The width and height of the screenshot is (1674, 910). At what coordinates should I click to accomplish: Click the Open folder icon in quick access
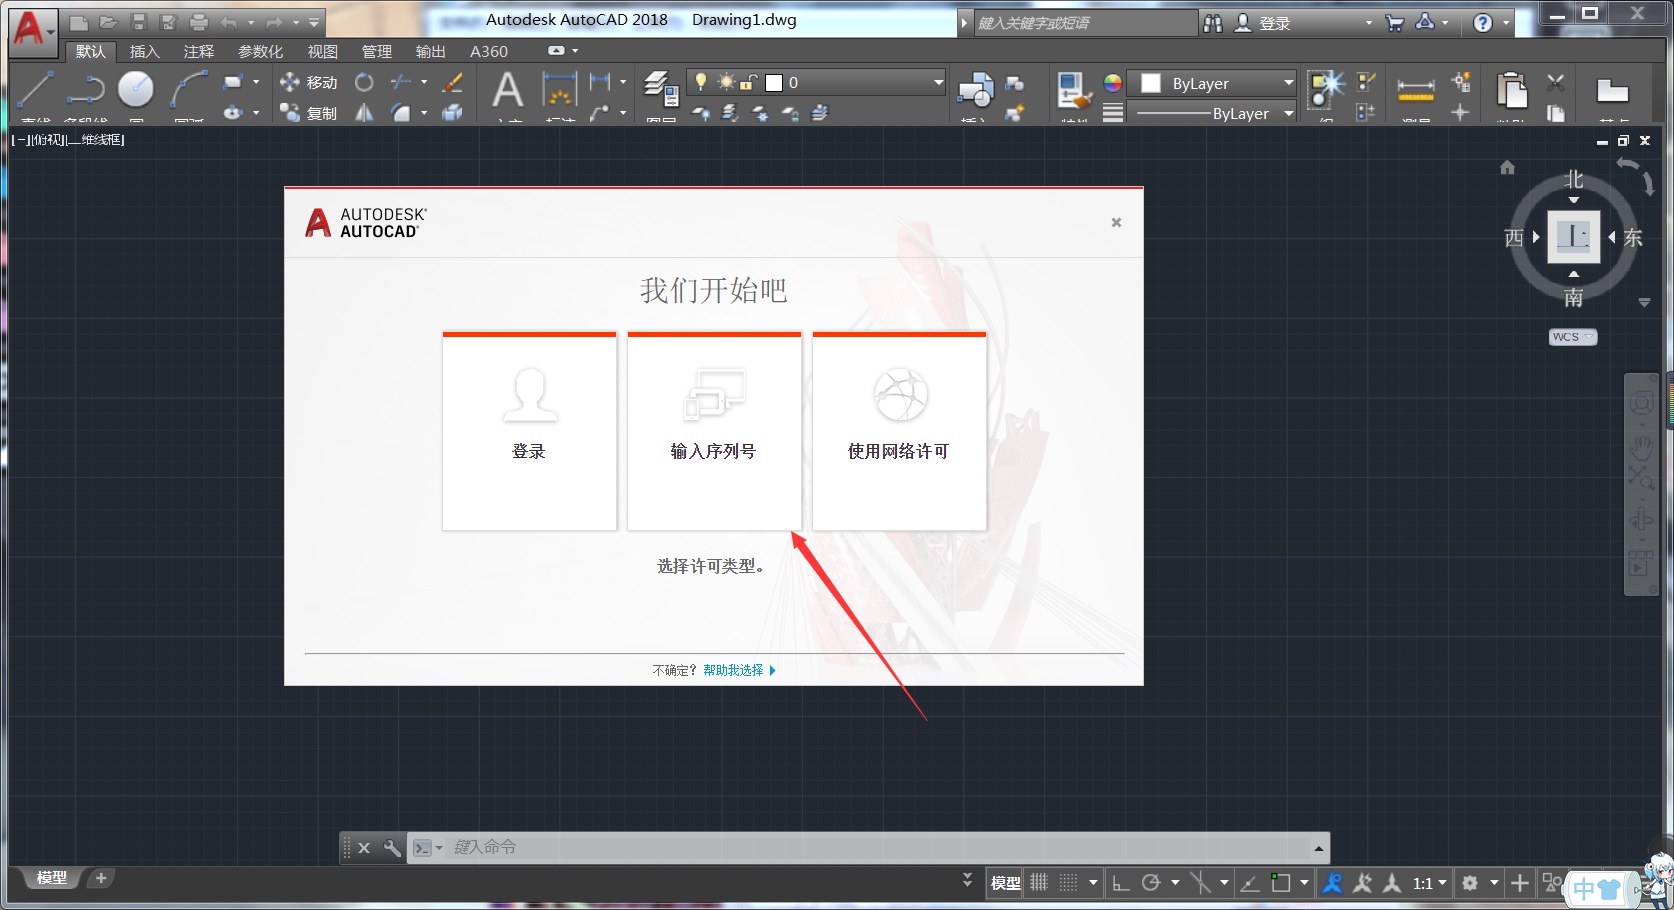[x=109, y=22]
